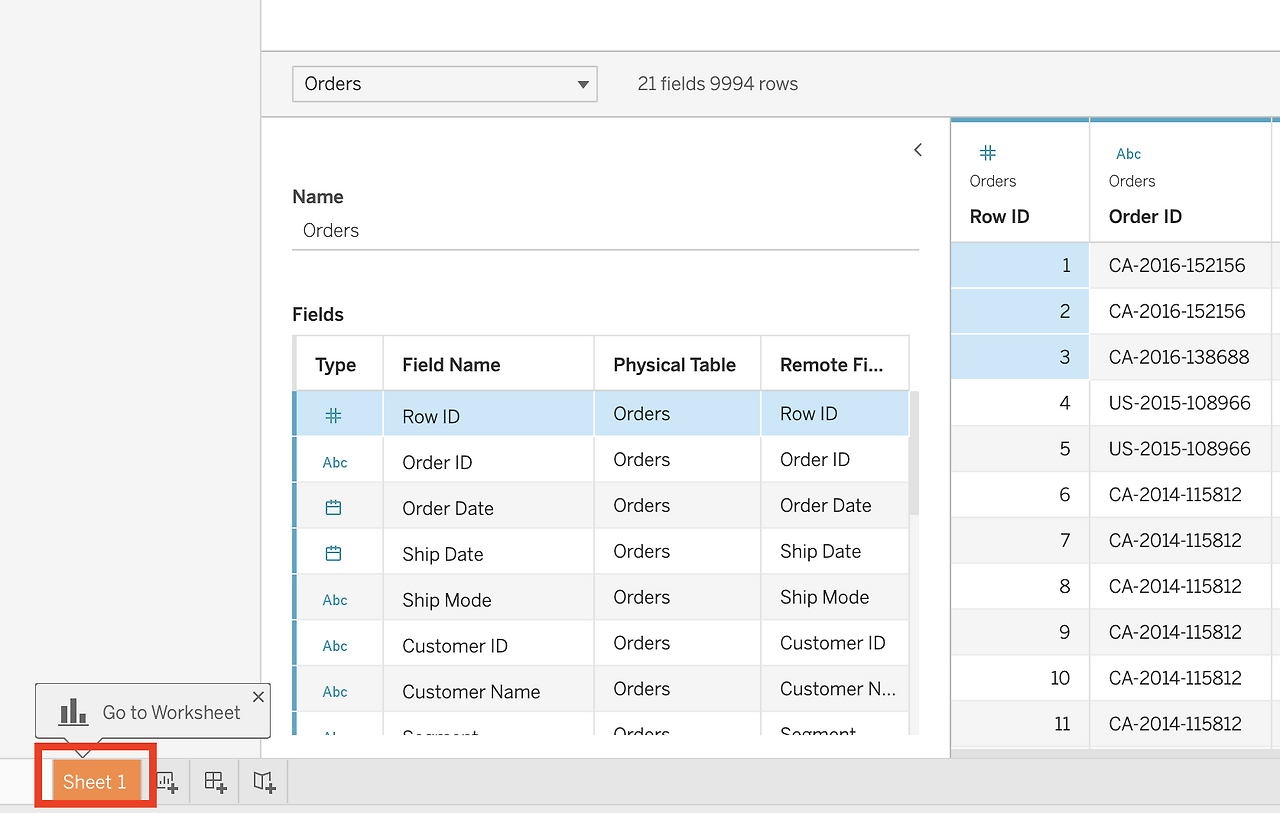
Task: Click the Abc type icon for Ship Mode
Action: 335,600
